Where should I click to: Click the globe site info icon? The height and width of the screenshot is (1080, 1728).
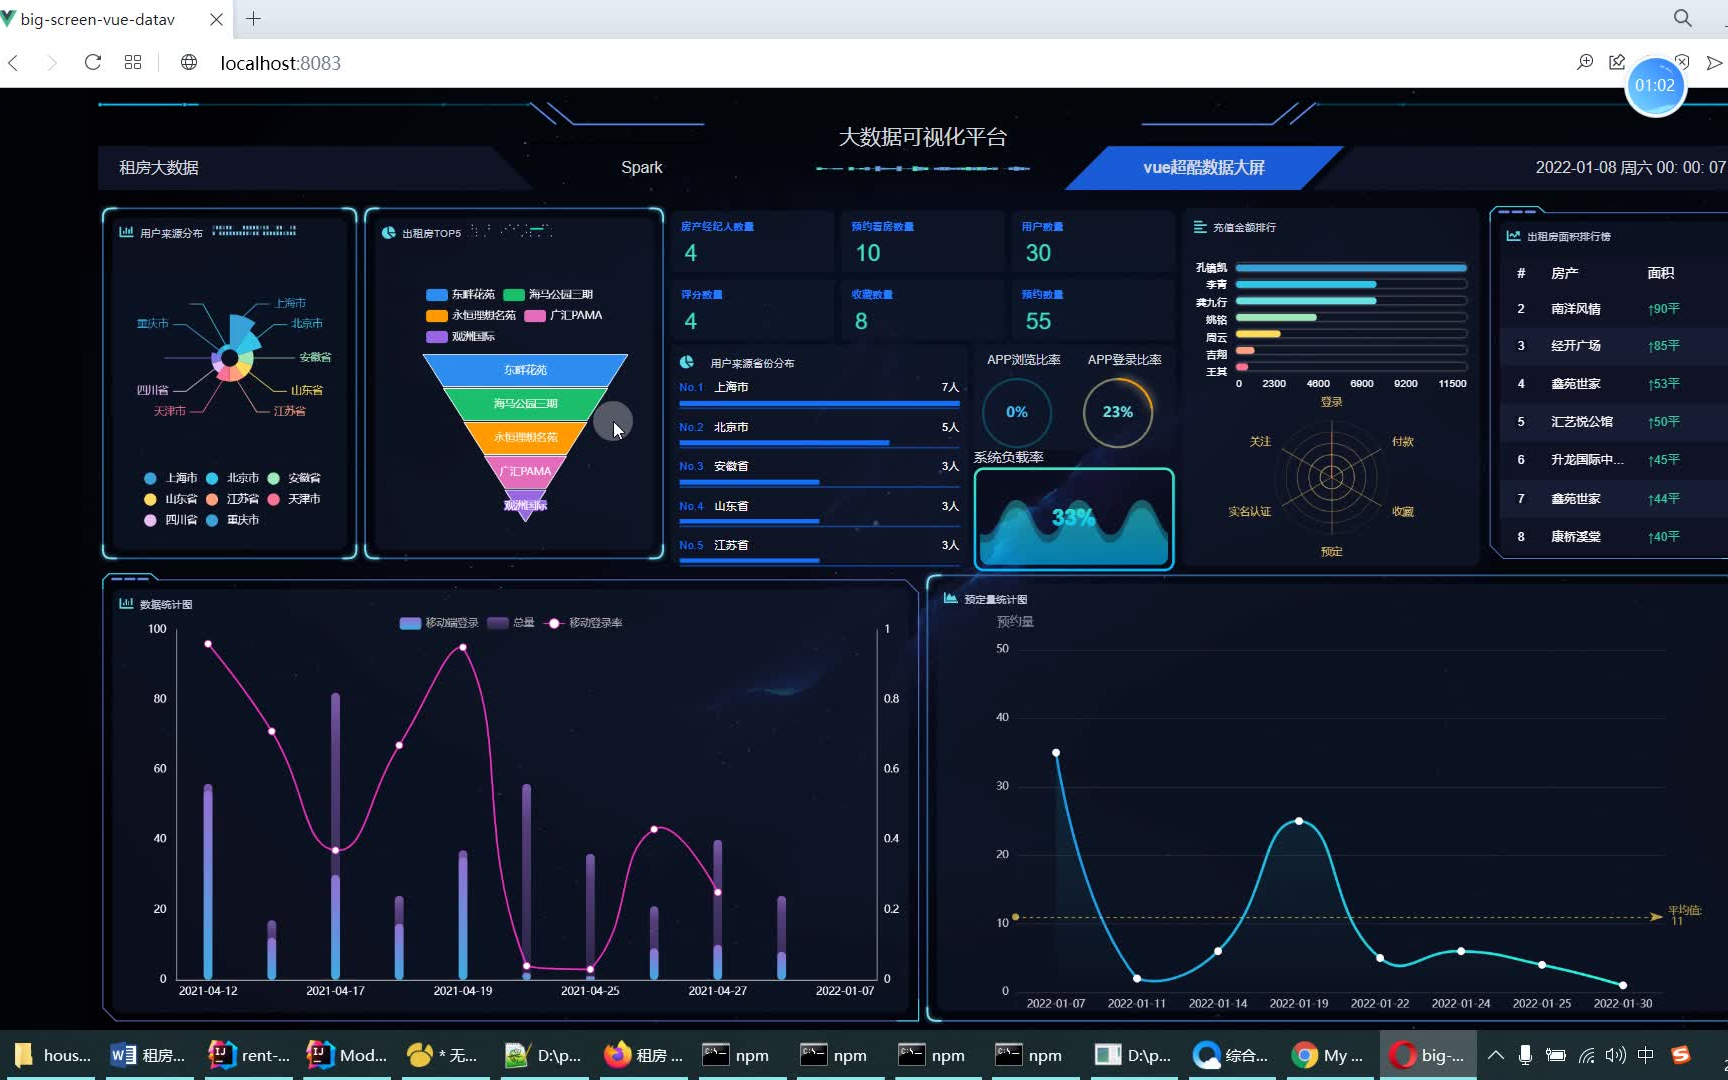click(x=189, y=63)
